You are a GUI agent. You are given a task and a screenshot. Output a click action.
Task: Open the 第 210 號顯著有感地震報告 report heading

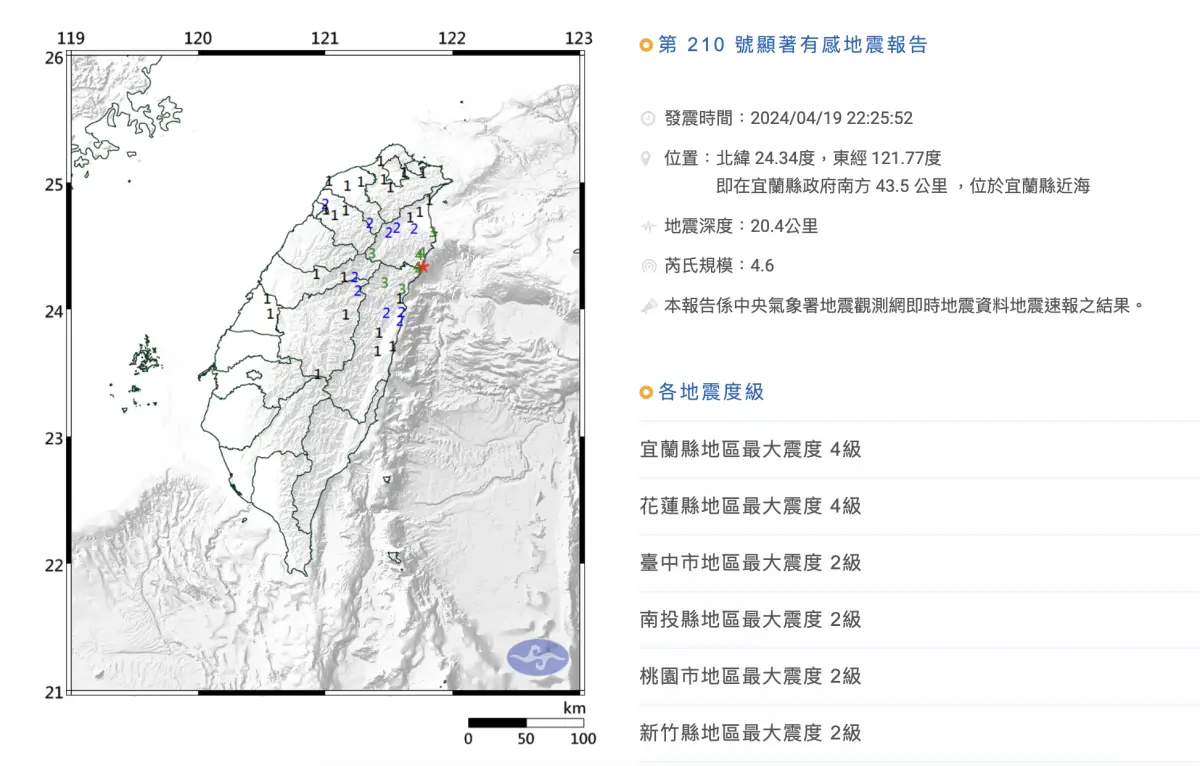coord(790,44)
